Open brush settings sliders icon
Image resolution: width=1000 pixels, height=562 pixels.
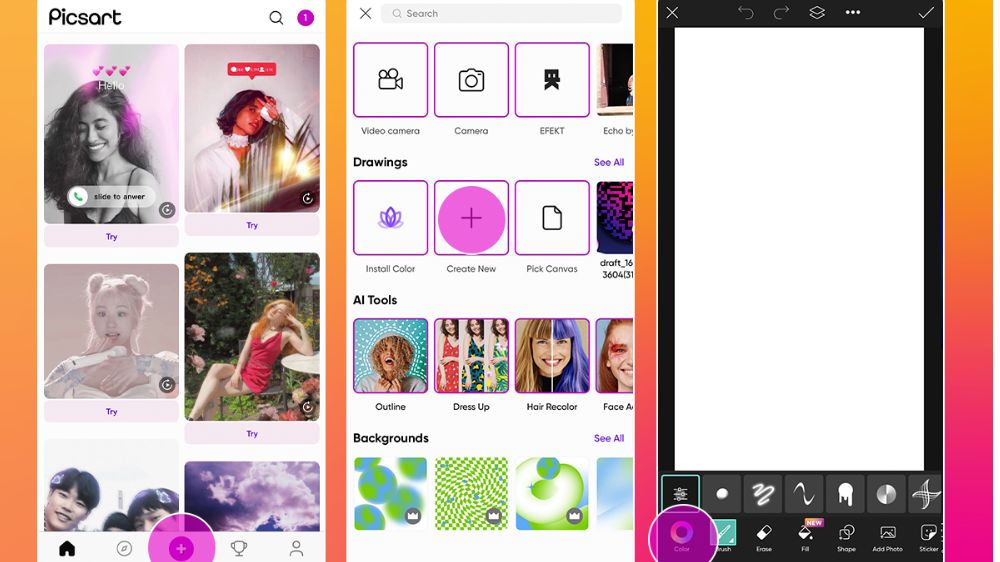pyautogui.click(x=680, y=494)
